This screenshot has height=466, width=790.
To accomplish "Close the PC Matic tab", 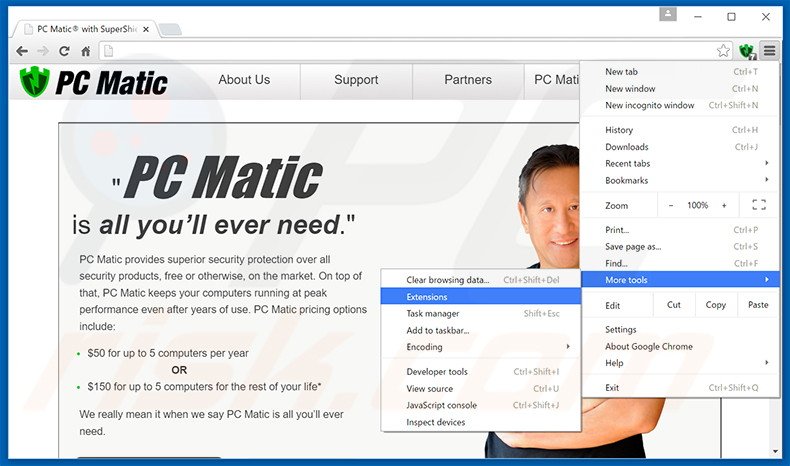I will point(146,29).
